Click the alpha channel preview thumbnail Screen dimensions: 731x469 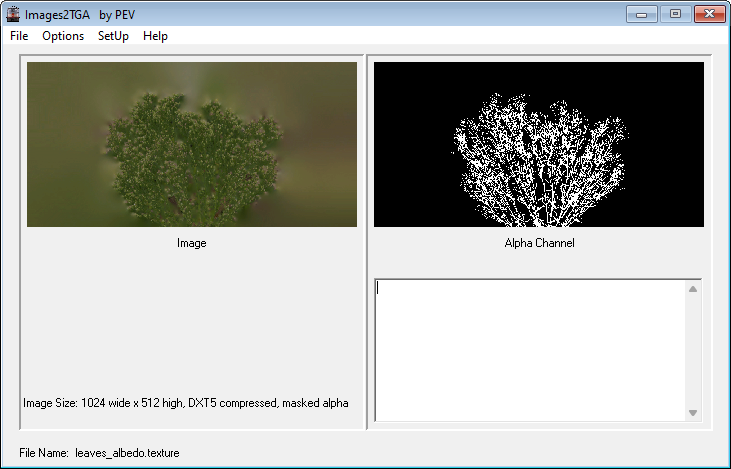click(x=539, y=145)
